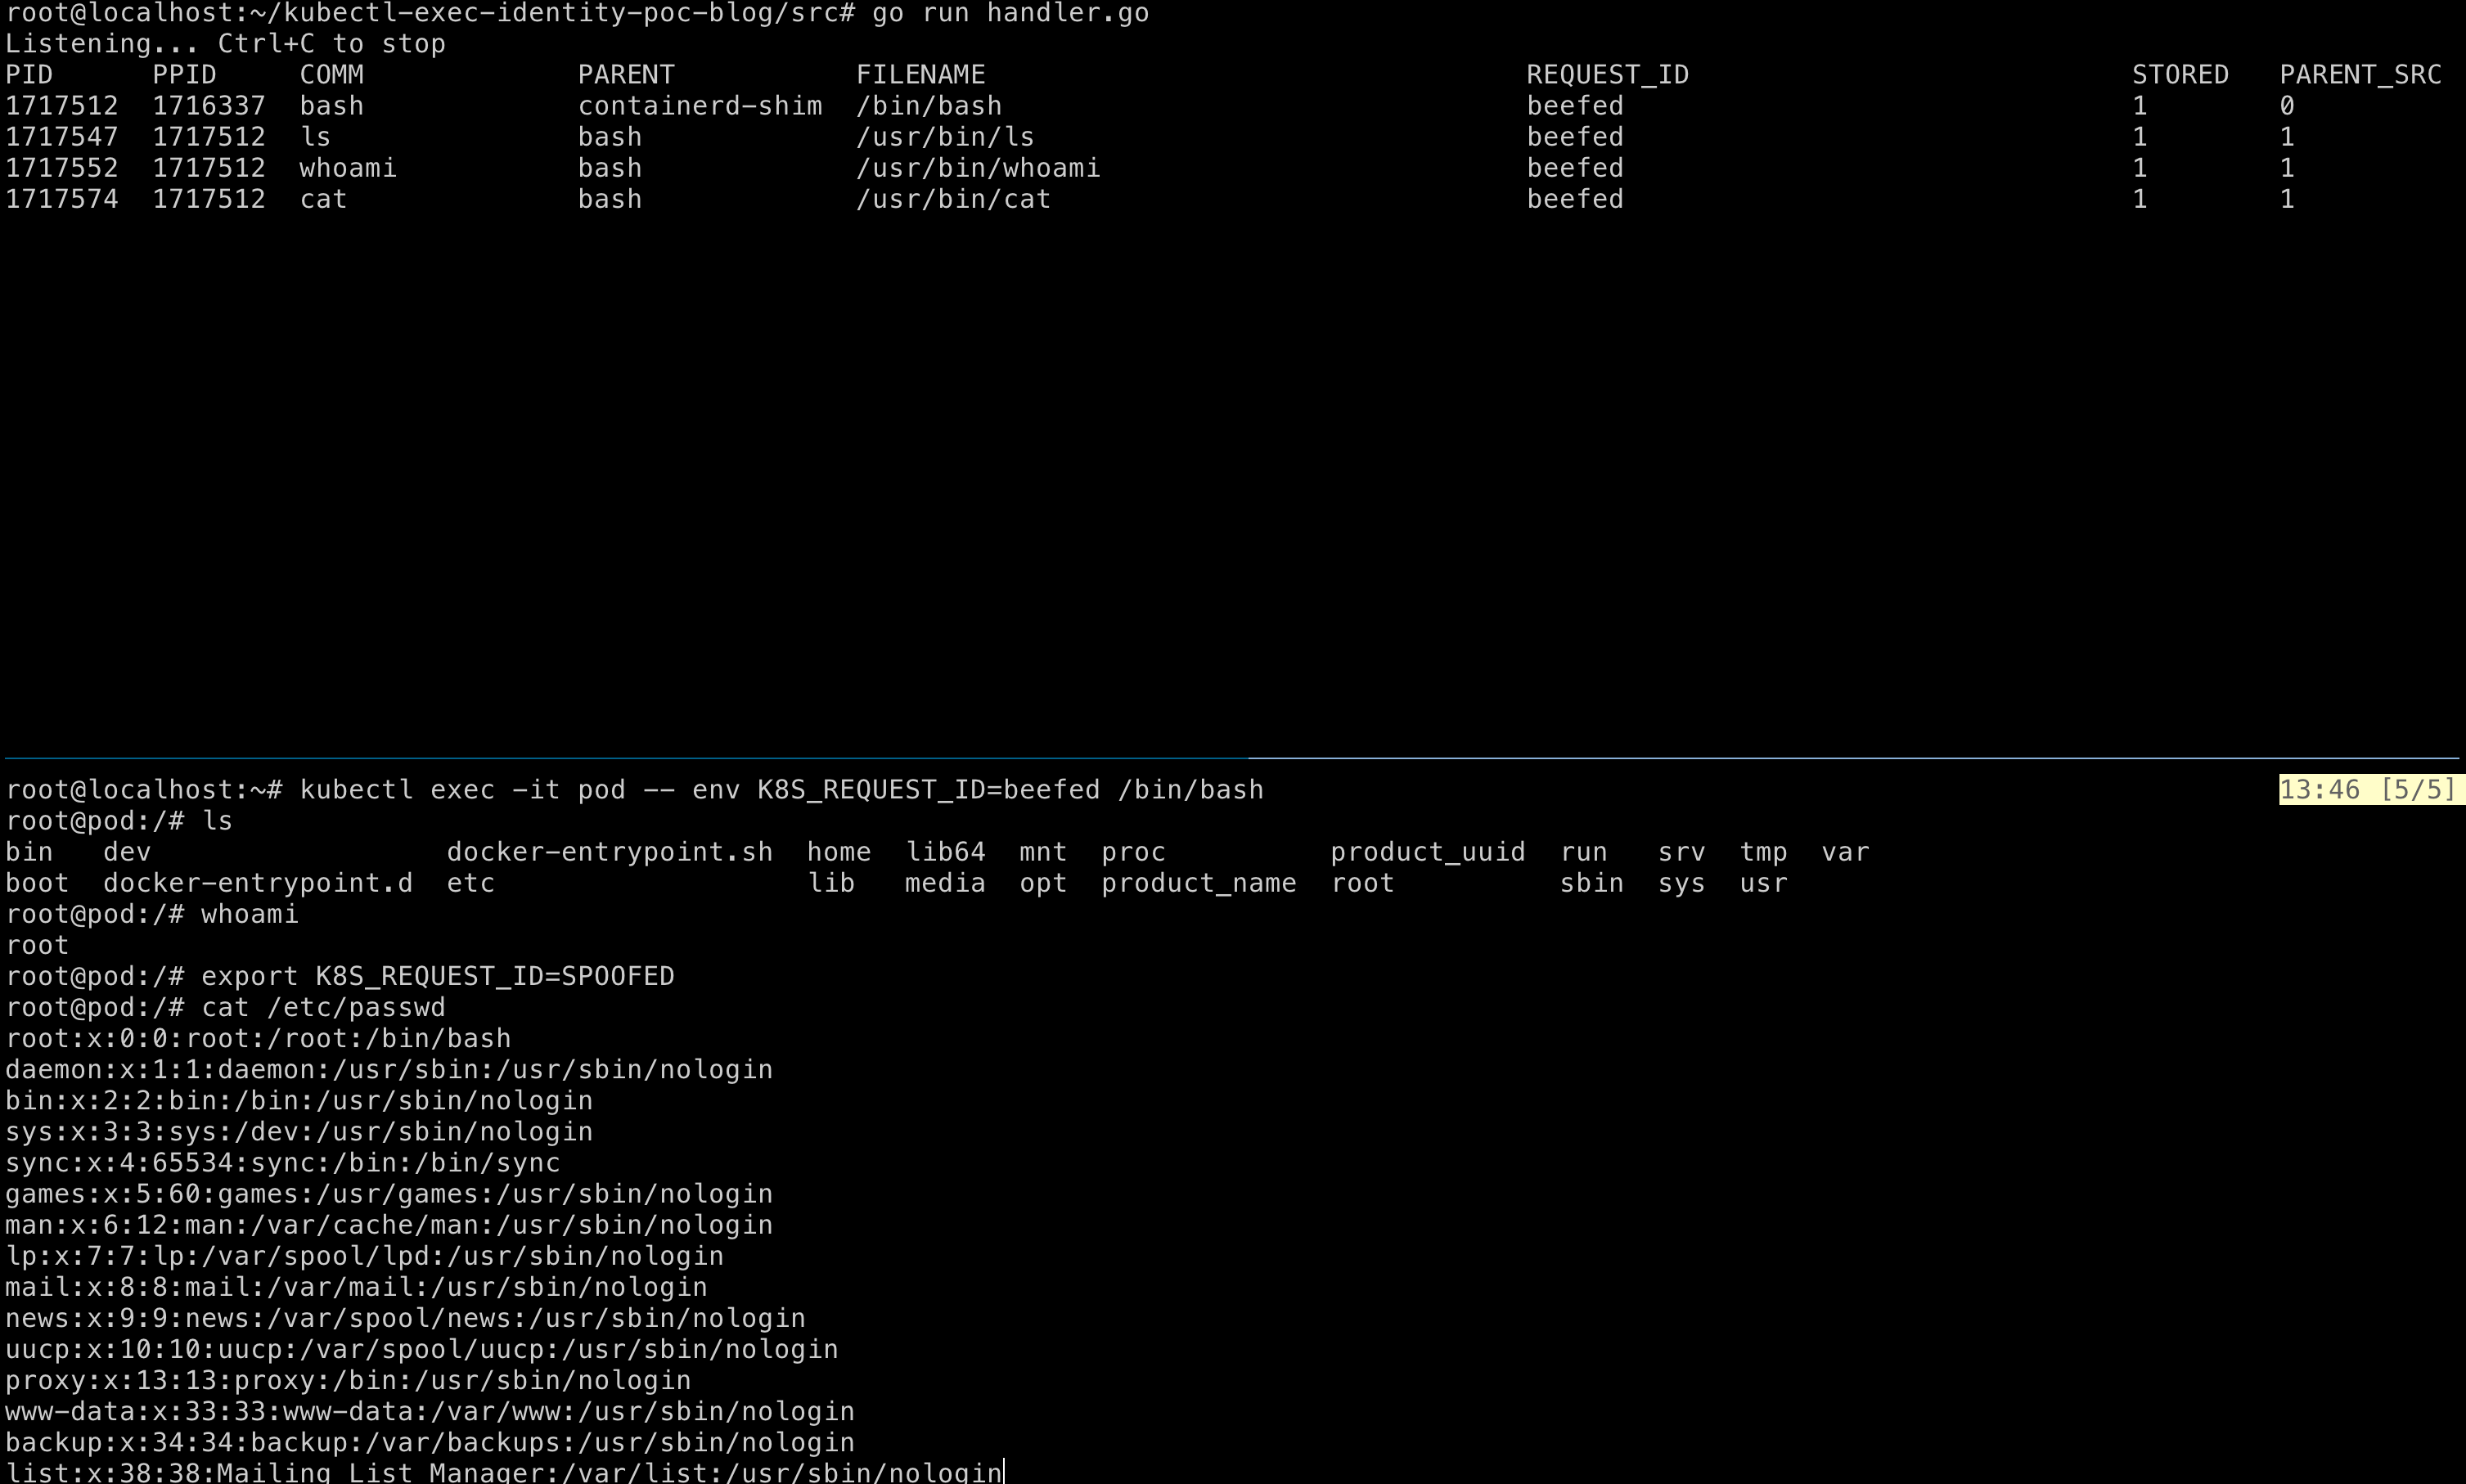The height and width of the screenshot is (1484, 2466).
Task: Click the COMM column header
Action: click(x=331, y=74)
